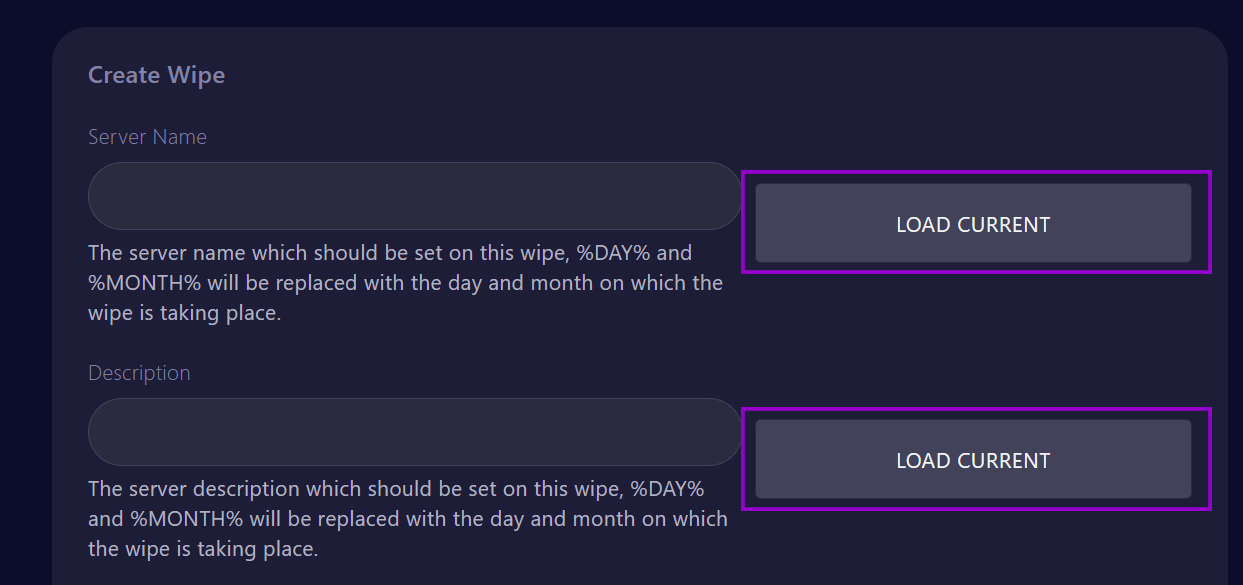Select the Server Name field label
The width and height of the screenshot is (1243, 585).
click(147, 137)
